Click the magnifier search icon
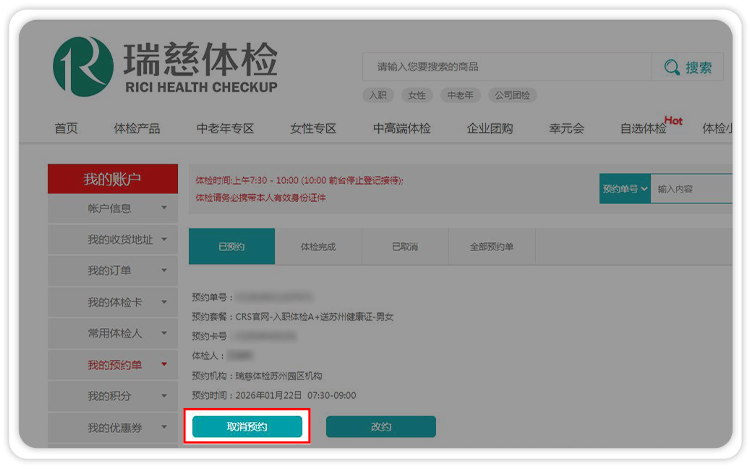Image resolution: width=750 pixels, height=469 pixels. 688,67
